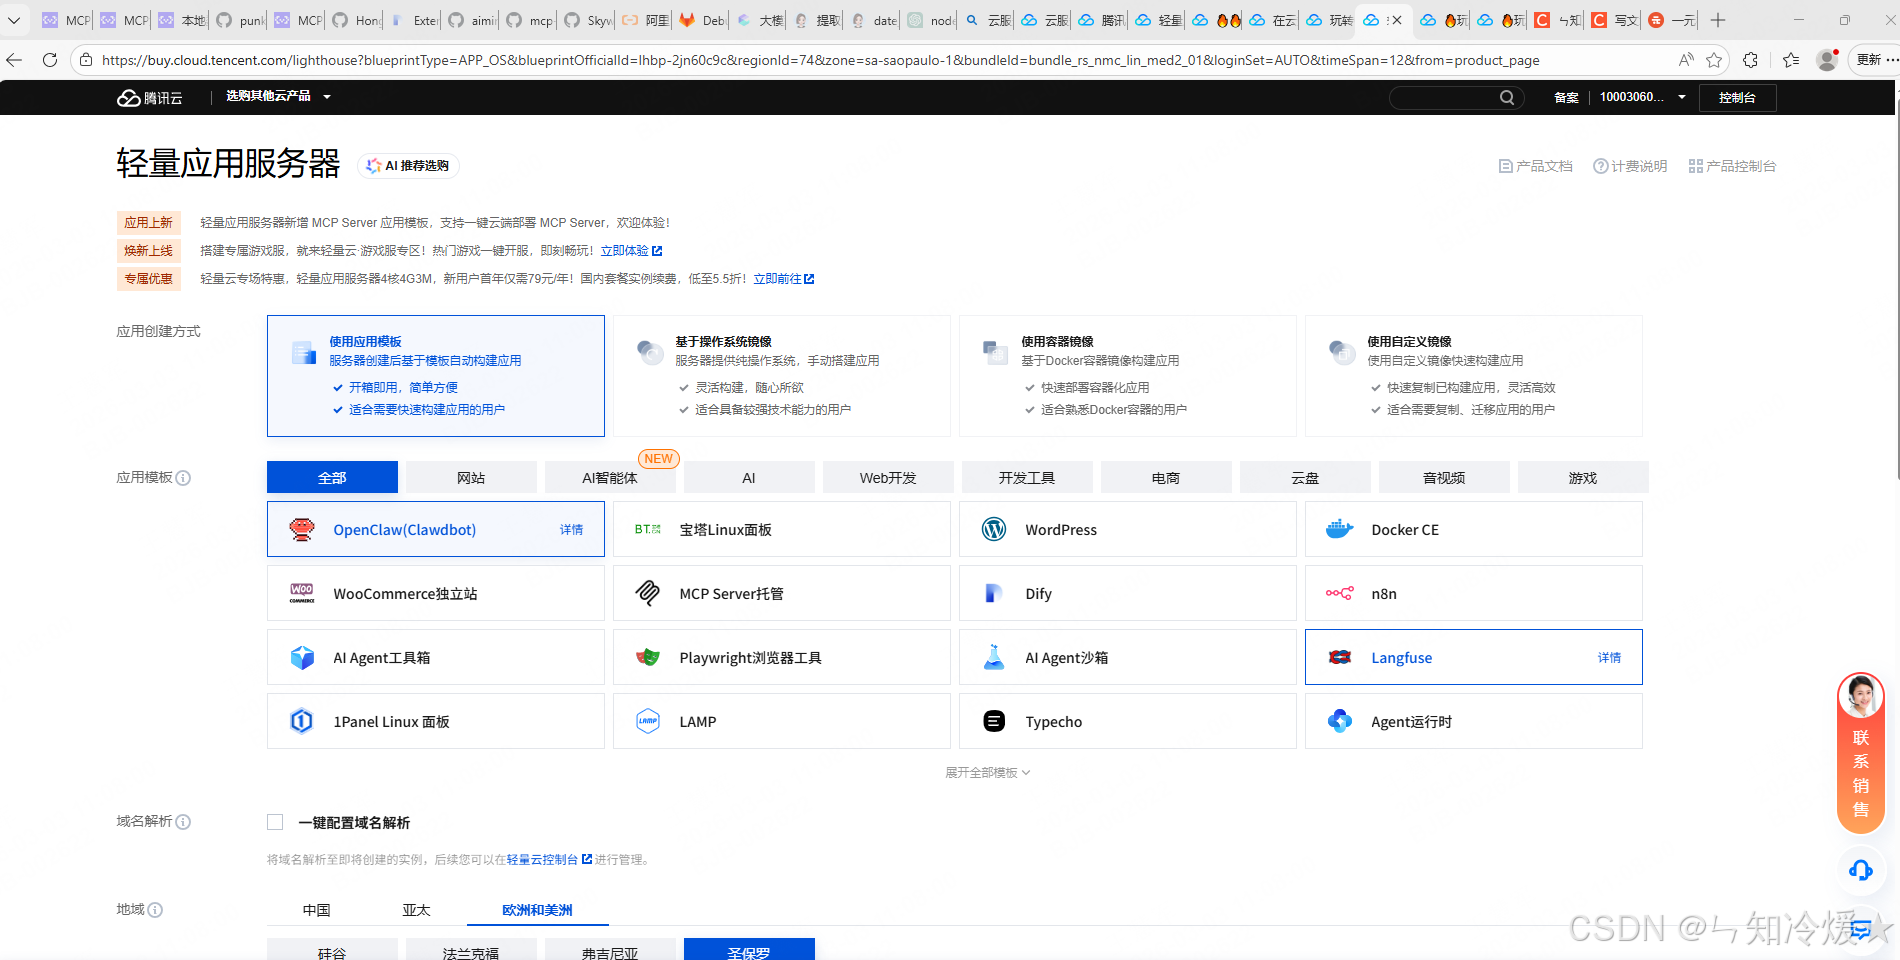
Task: Click the AI Agent工具箱 cube icon
Action: [x=302, y=657]
